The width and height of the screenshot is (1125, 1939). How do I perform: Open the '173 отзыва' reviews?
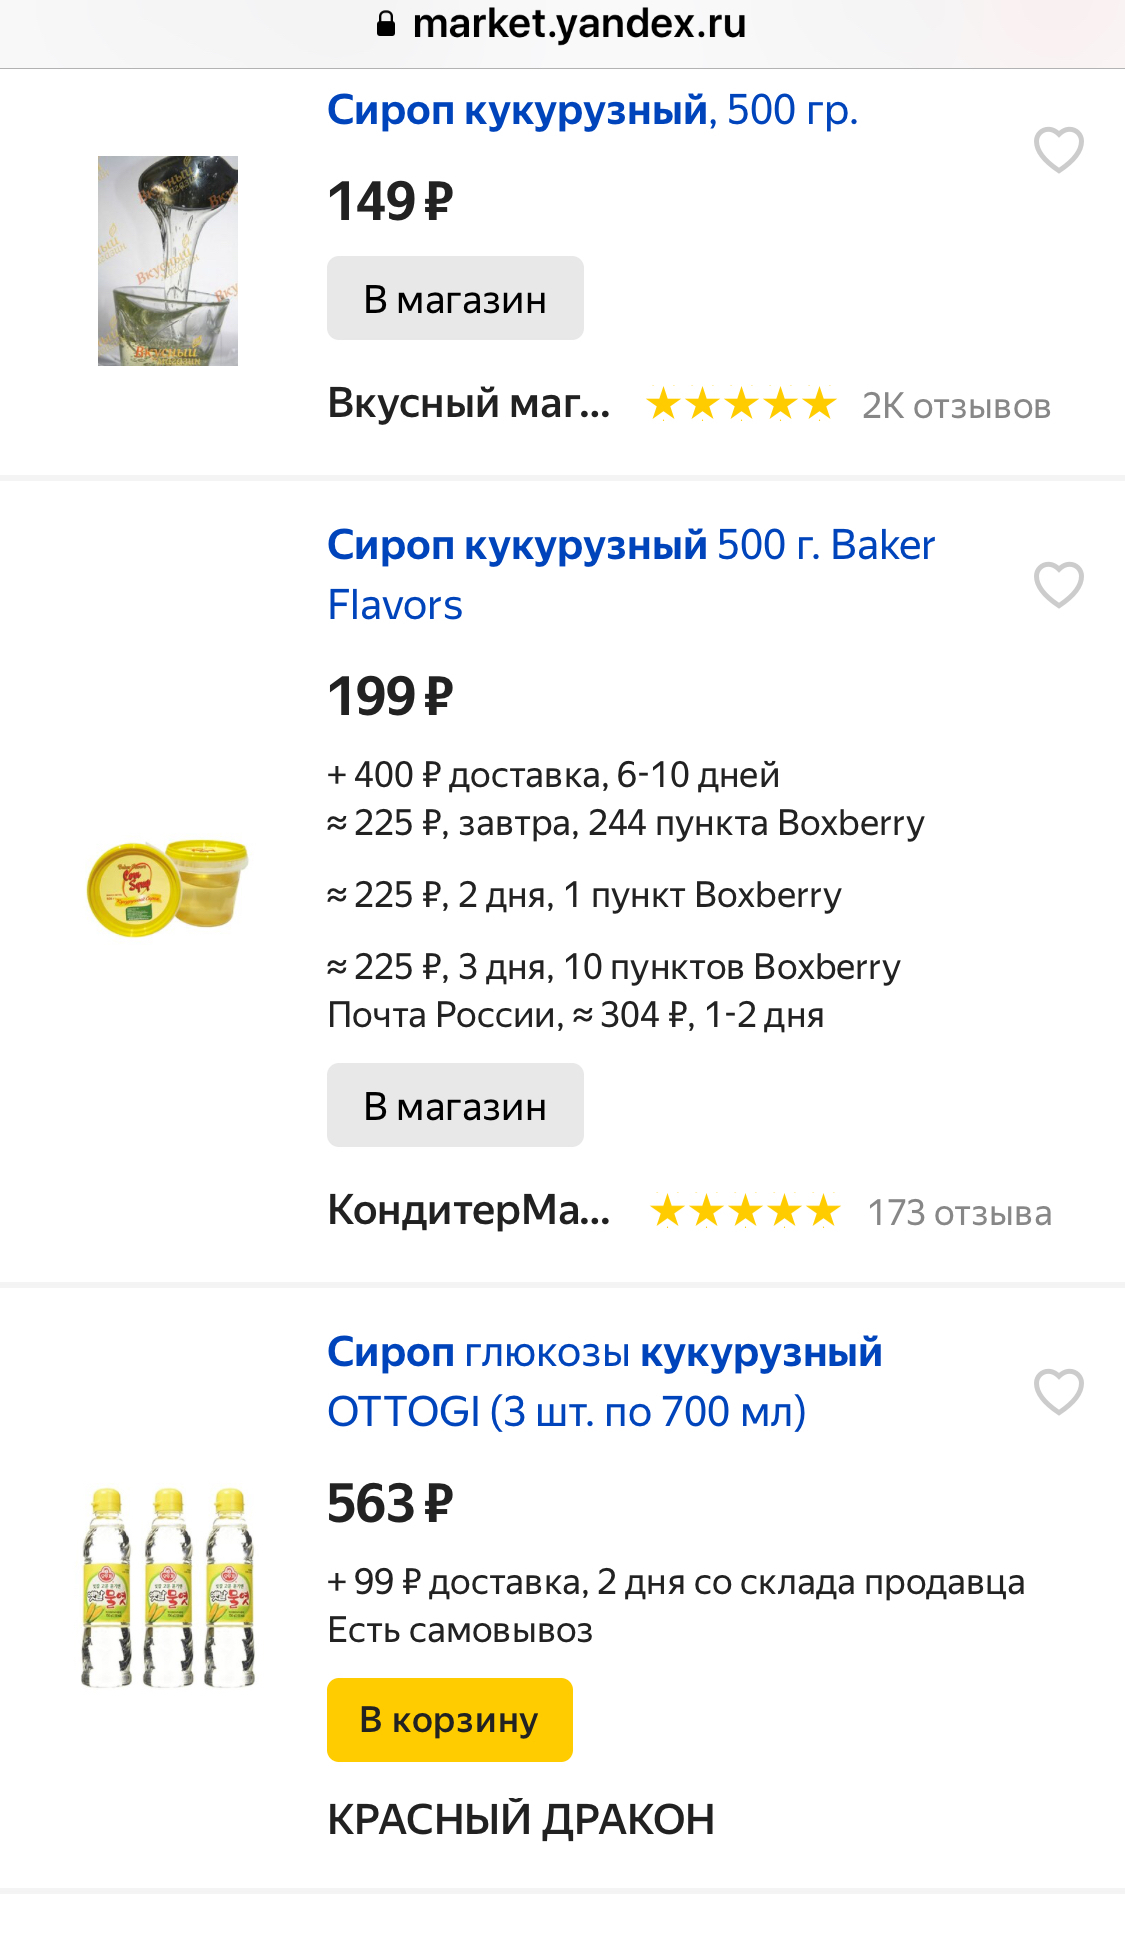(x=959, y=1212)
